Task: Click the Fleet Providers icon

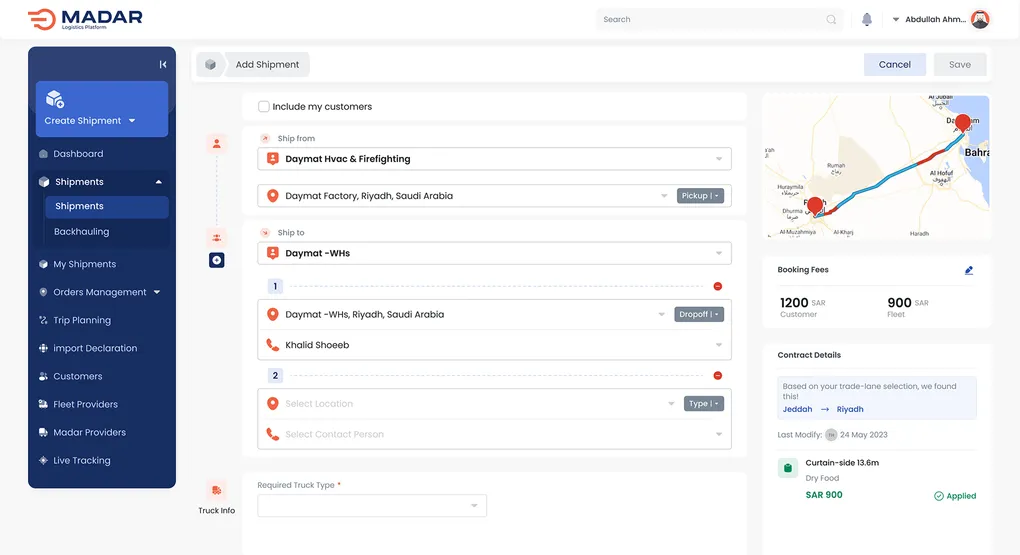Action: click(44, 404)
